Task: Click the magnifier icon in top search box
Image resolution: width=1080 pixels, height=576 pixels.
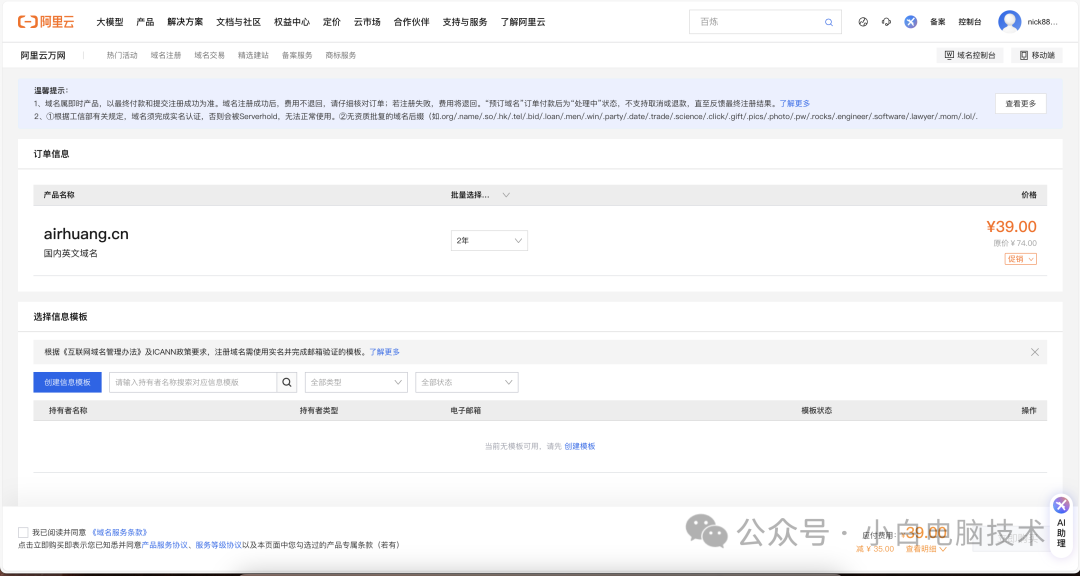Action: click(x=829, y=22)
